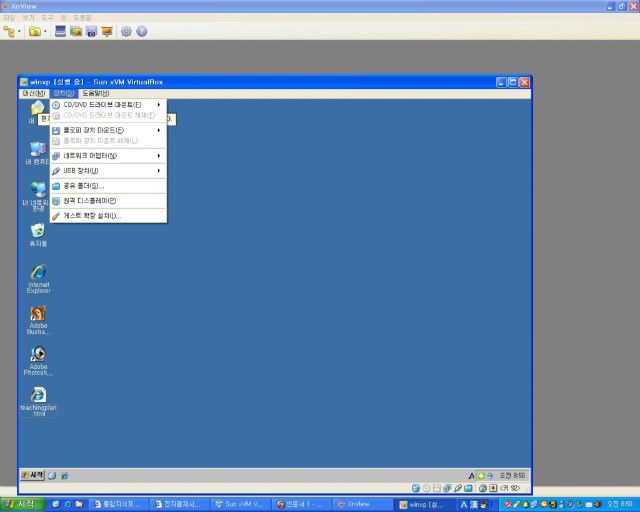Open the XnView 보기 menu
Image resolution: width=640 pixels, height=512 pixels.
point(28,18)
